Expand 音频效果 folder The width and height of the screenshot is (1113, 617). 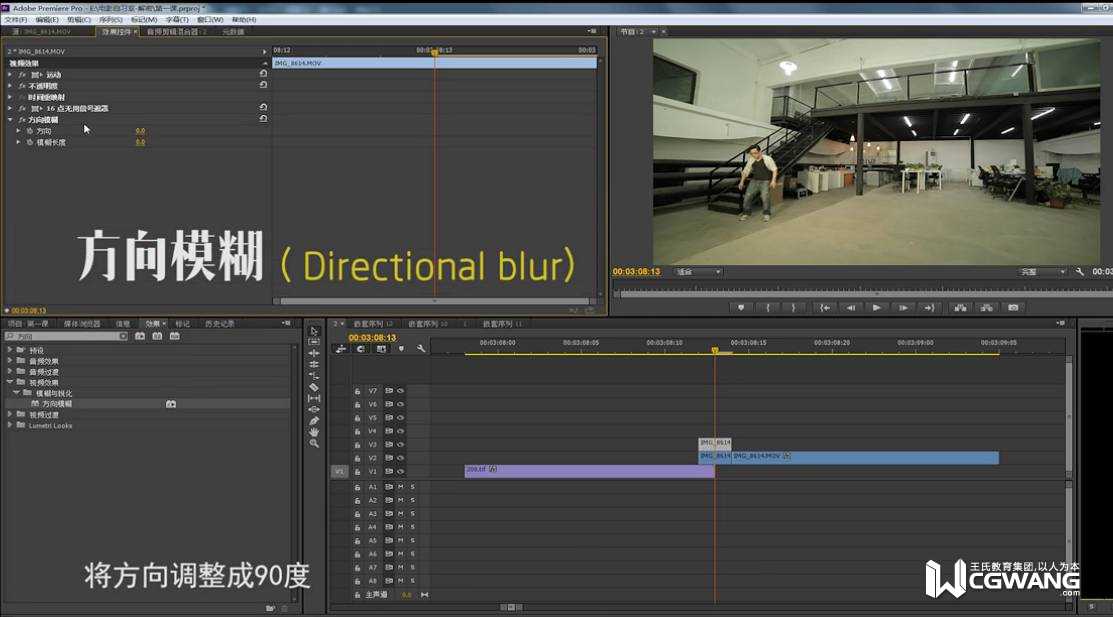tap(10, 361)
